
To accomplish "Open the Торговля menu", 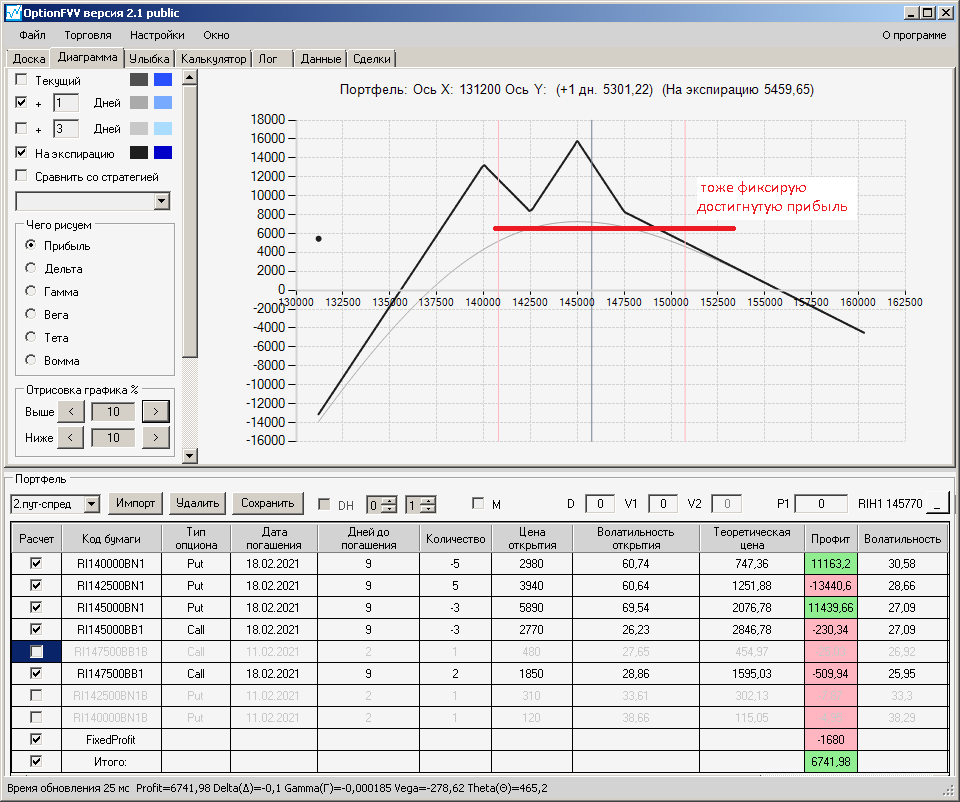I will (x=88, y=35).
